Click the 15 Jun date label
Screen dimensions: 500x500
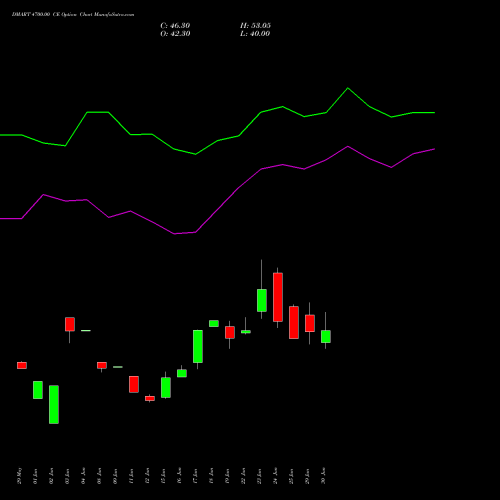point(163,476)
